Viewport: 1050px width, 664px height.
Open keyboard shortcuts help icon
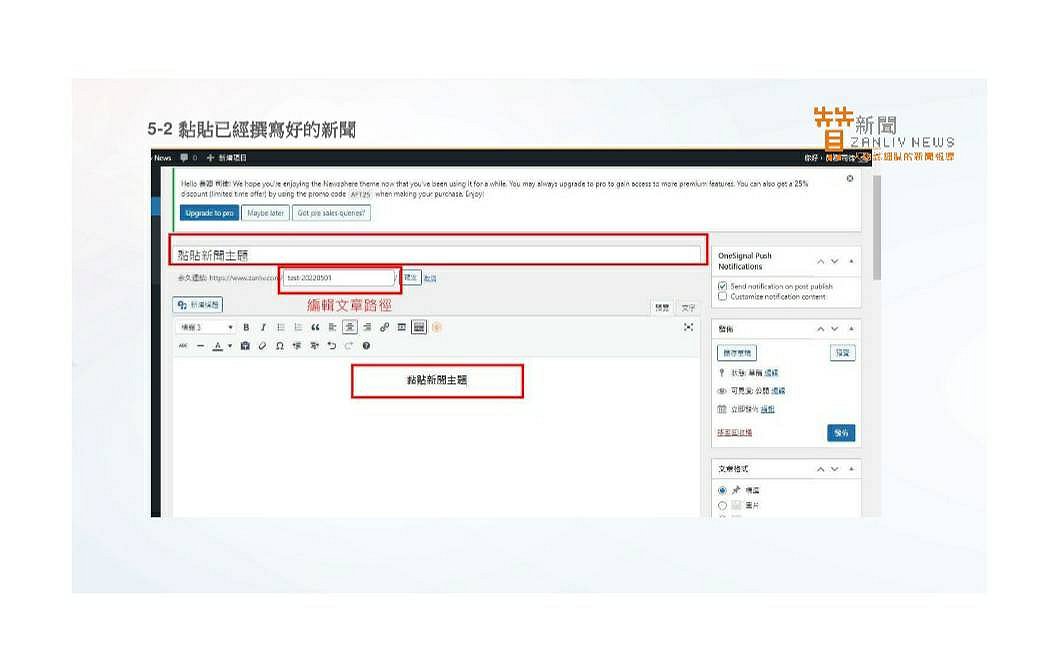366,346
